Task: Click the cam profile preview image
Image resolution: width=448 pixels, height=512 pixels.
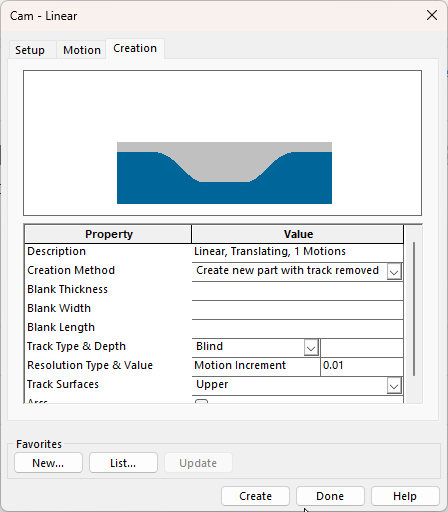Action: 223,143
